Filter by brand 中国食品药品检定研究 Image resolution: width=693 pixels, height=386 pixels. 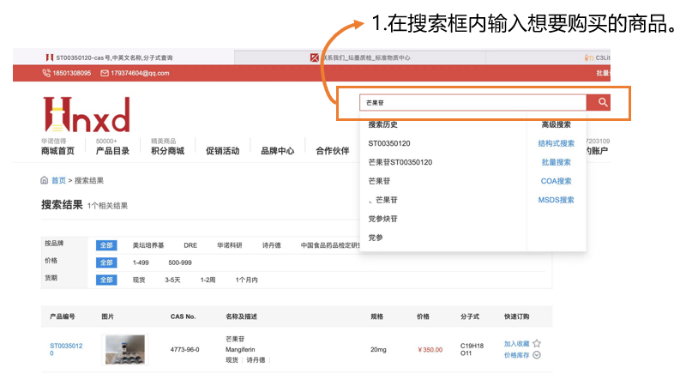(x=330, y=245)
